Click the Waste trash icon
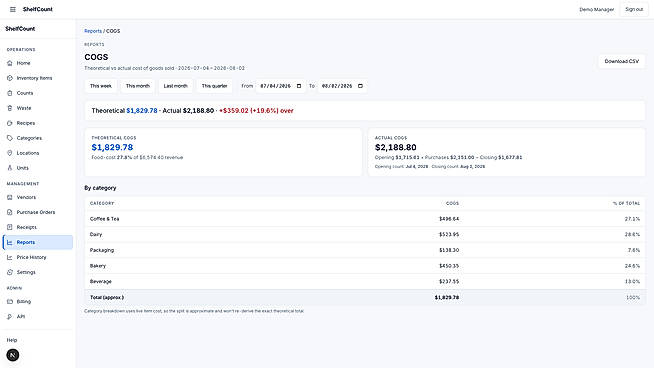Viewport: 654px width, 368px height. pos(10,108)
